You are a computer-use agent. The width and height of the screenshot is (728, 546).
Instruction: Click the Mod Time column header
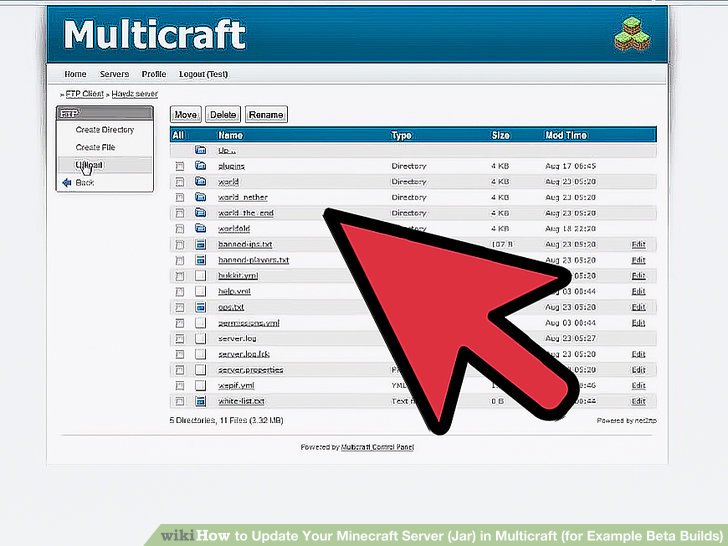pyautogui.click(x=566, y=135)
